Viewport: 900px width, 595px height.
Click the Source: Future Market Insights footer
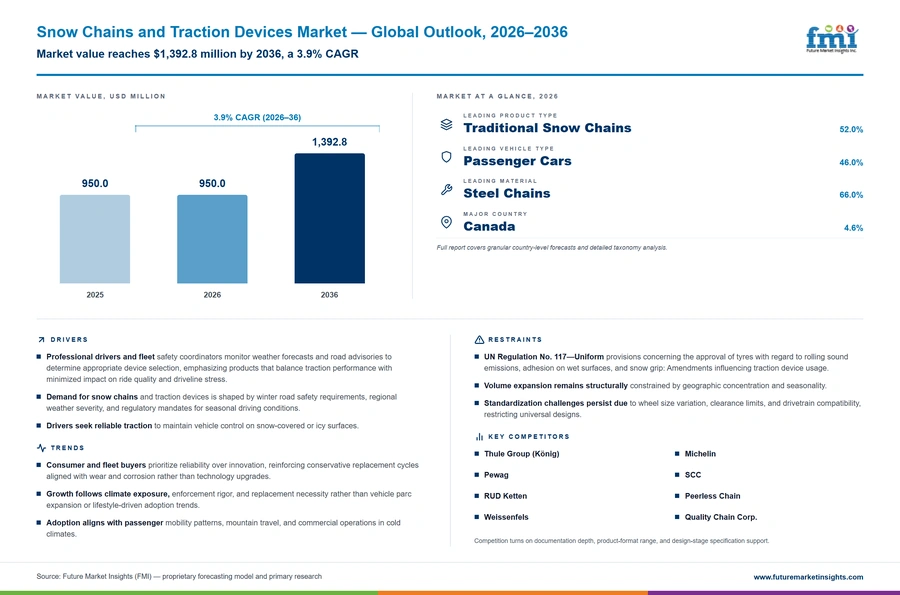(179, 577)
